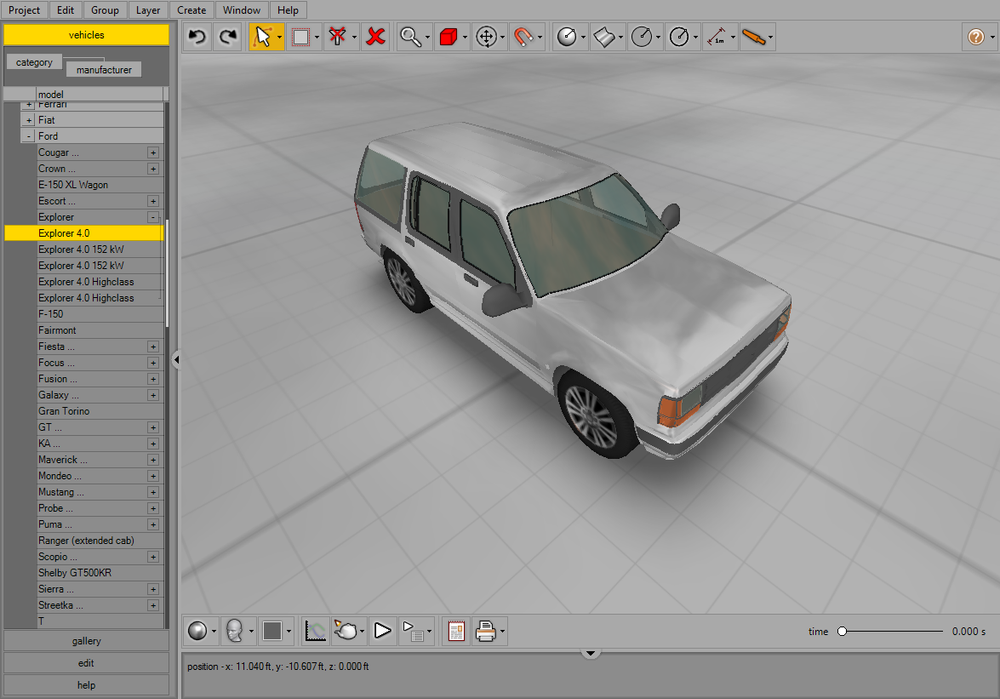The width and height of the screenshot is (1000, 699).
Task: Open the Help question mark icon
Action: pyautogui.click(x=977, y=36)
